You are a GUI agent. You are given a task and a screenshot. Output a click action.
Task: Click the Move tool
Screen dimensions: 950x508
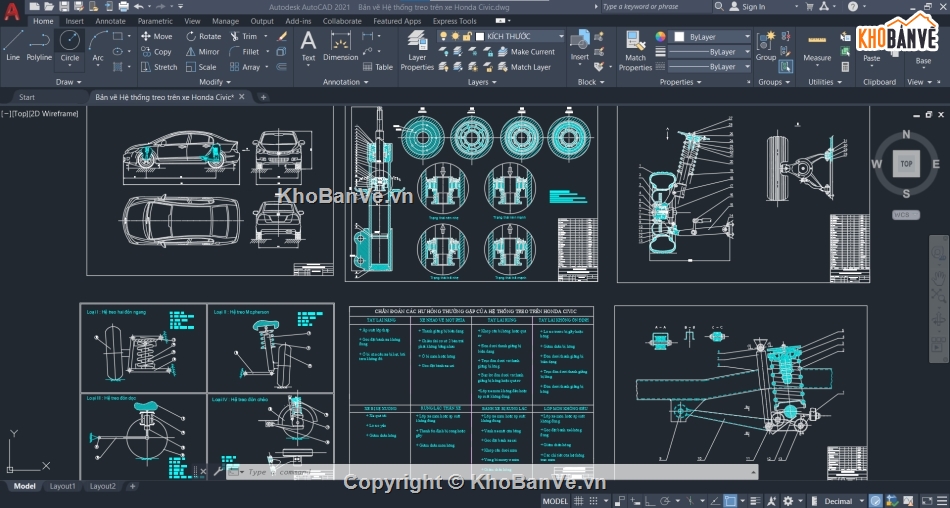156,36
